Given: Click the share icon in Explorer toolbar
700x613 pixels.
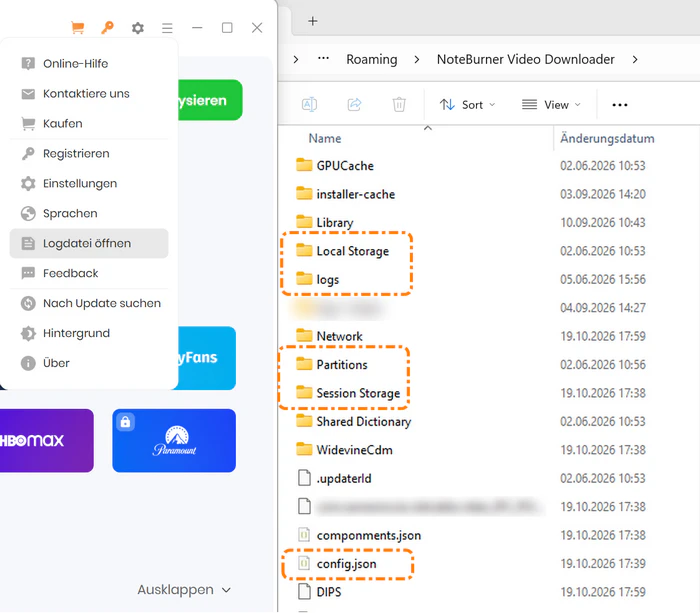Looking at the screenshot, I should click(354, 104).
